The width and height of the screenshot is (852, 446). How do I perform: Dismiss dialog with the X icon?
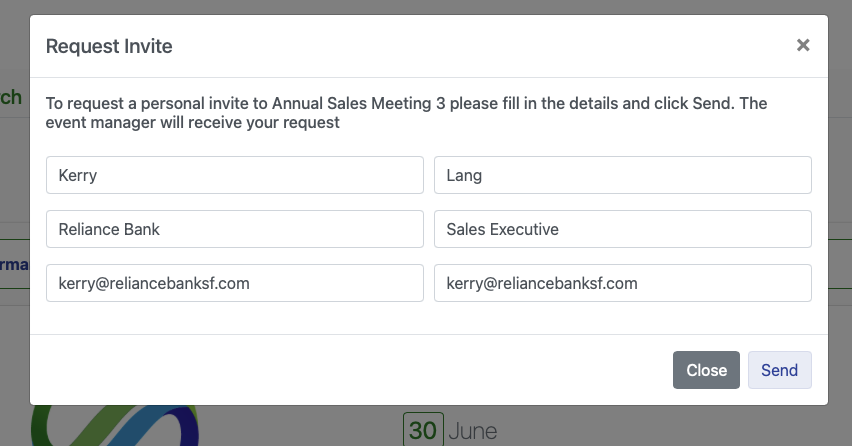[x=803, y=45]
